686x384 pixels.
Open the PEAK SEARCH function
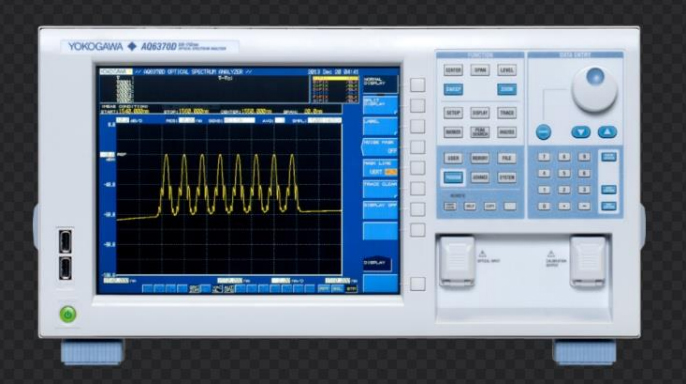pos(480,132)
